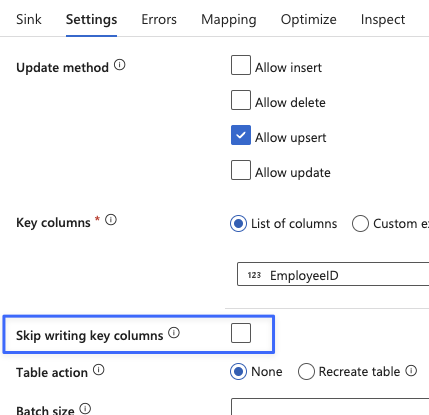The width and height of the screenshot is (429, 415).
Task: Enable the Allow insert checkbox
Action: (x=241, y=65)
